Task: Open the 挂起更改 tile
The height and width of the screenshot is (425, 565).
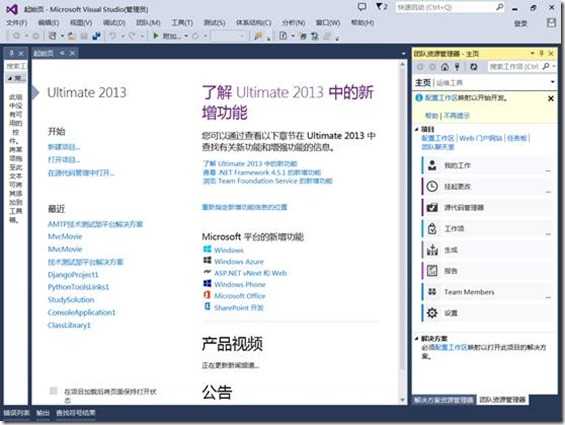Action: [x=486, y=186]
